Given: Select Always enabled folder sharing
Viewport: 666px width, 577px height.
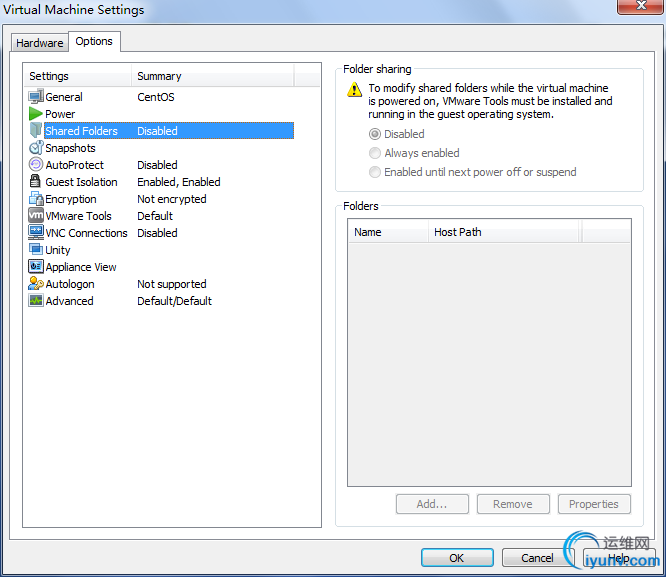Looking at the screenshot, I should [x=414, y=153].
